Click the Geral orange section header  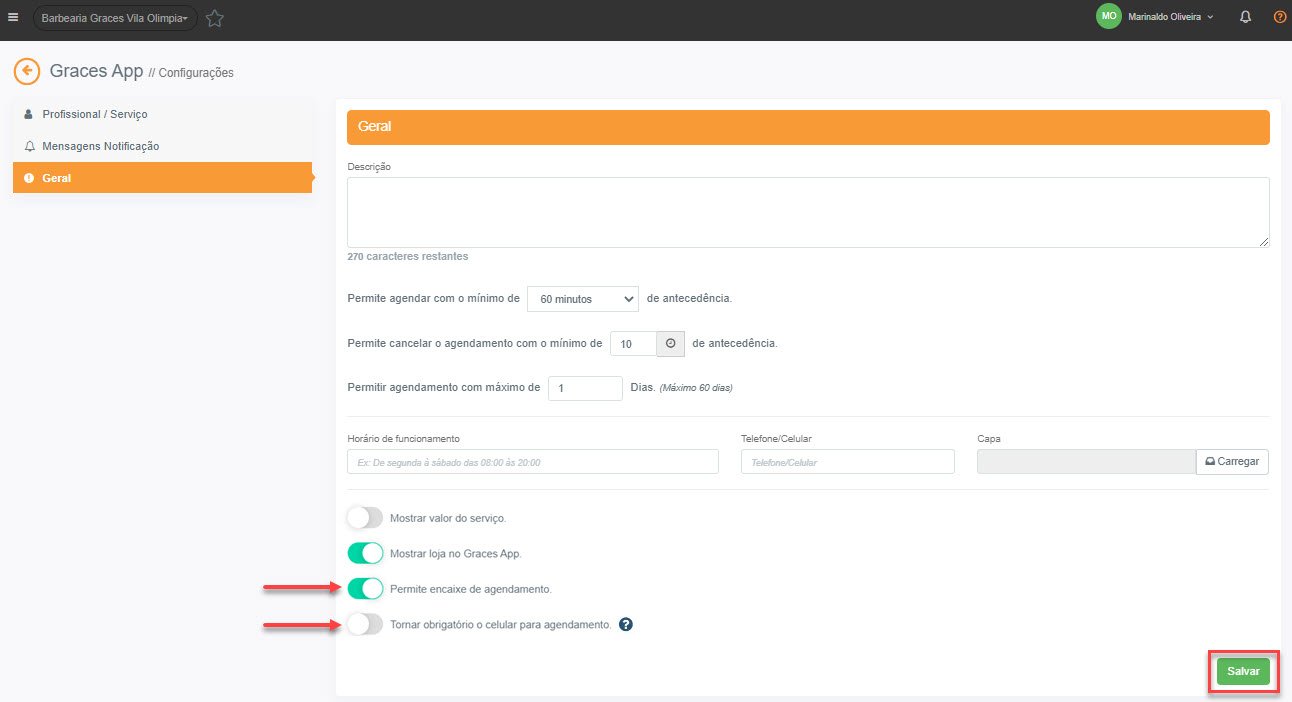[x=808, y=127]
